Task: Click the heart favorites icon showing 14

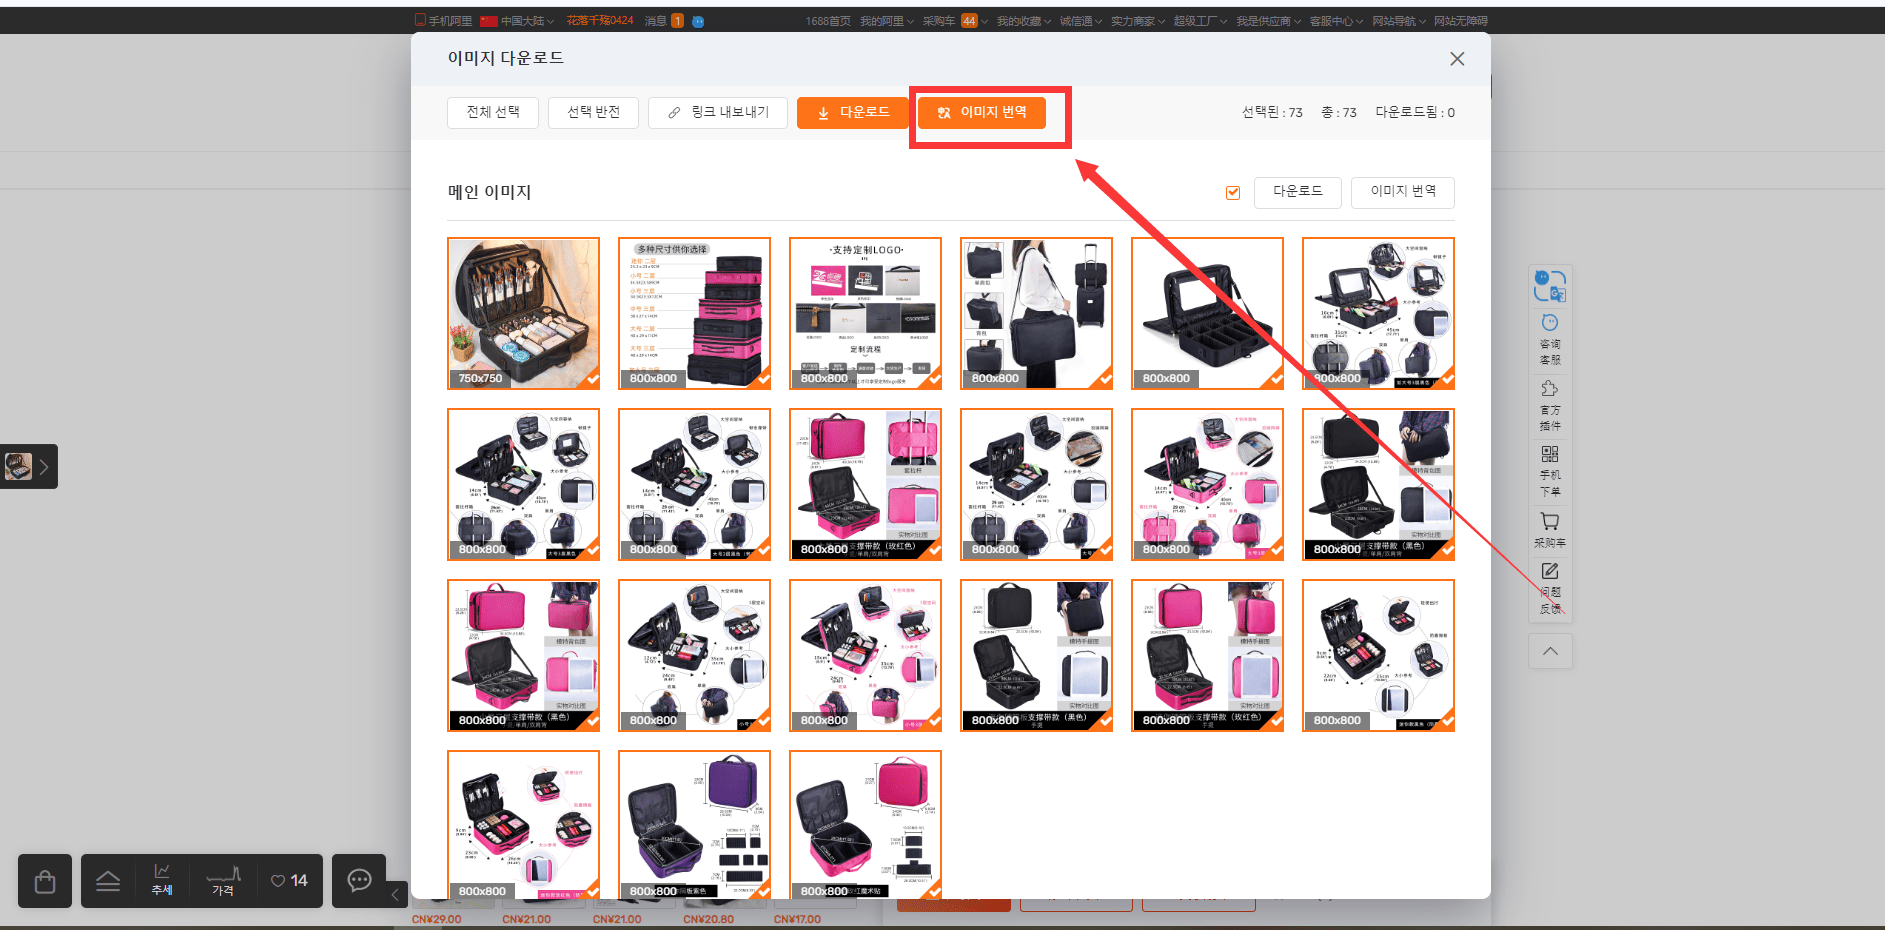Action: click(289, 881)
